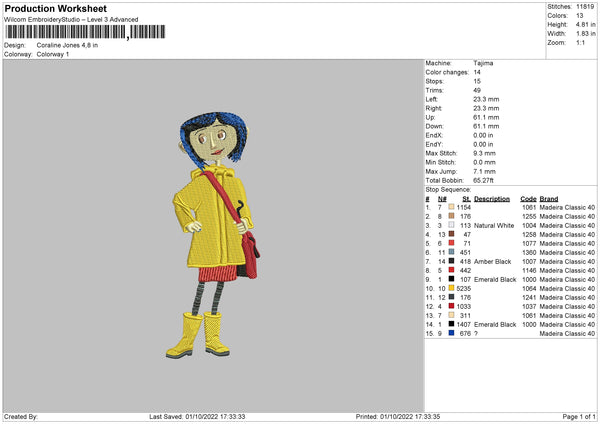Click the Code column header
This screenshot has width=600, height=424.
[x=528, y=198]
